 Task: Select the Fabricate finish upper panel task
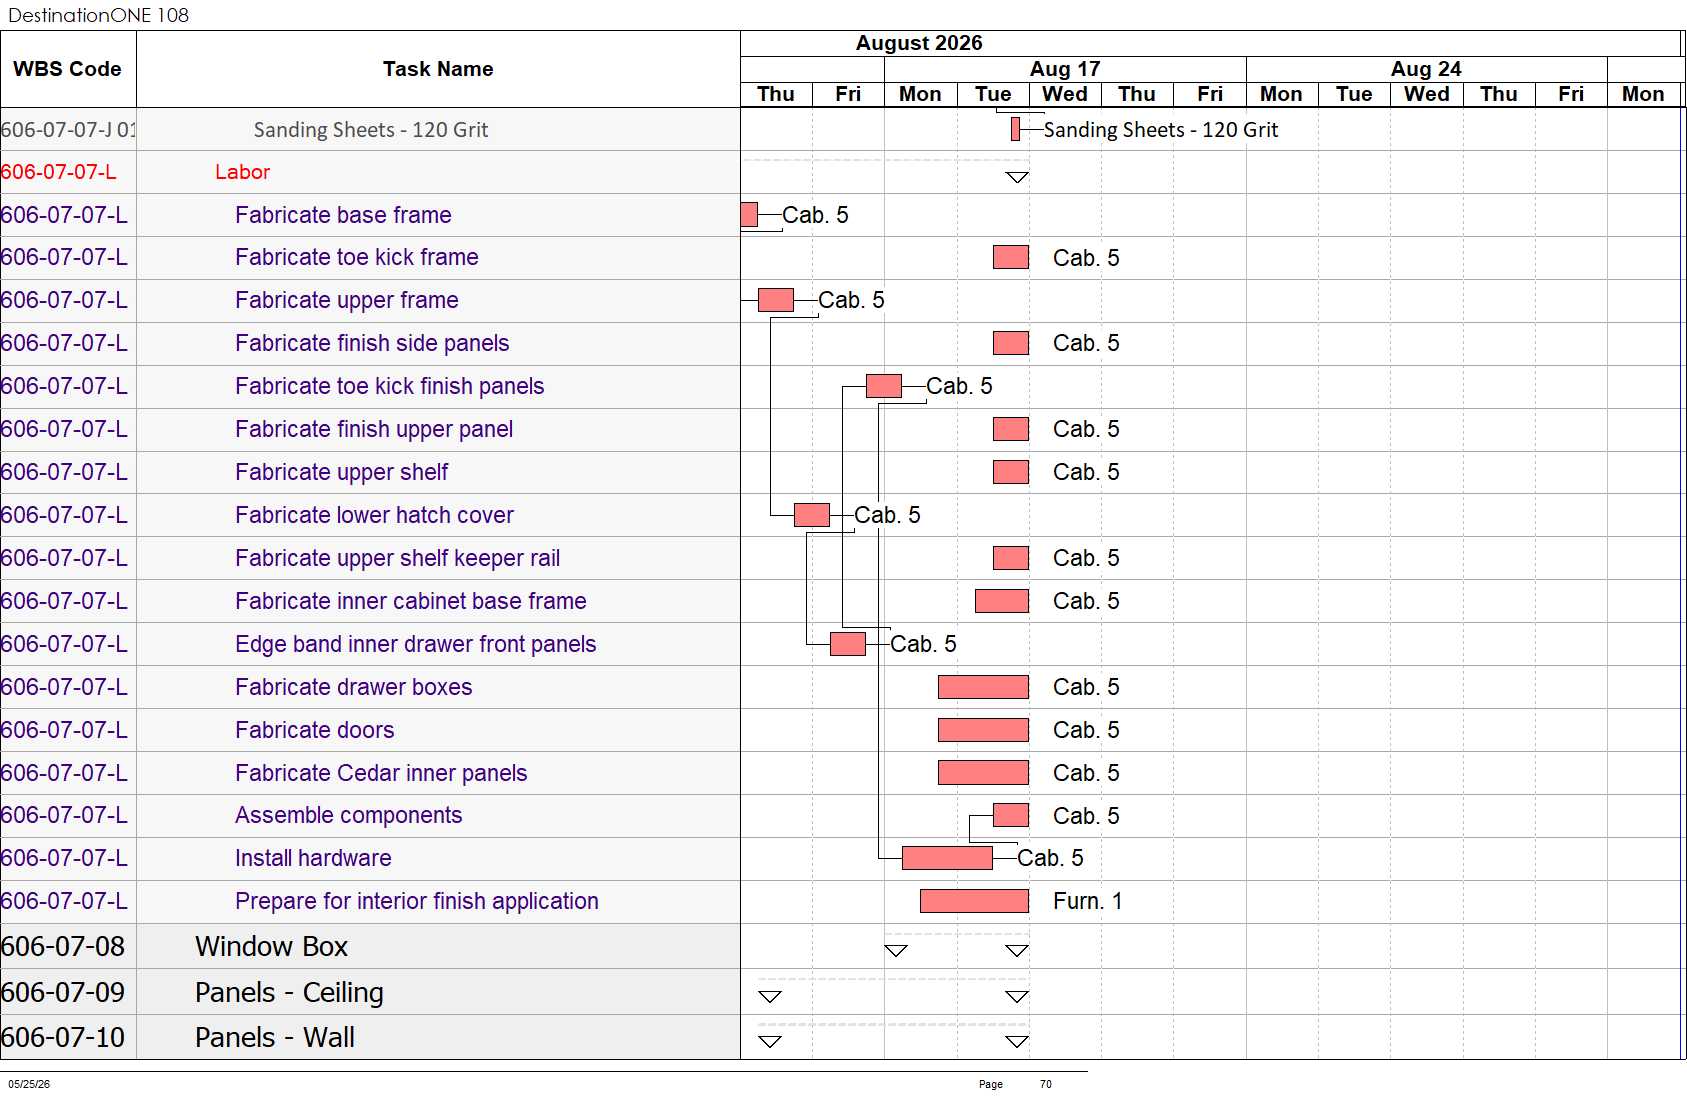pos(374,429)
